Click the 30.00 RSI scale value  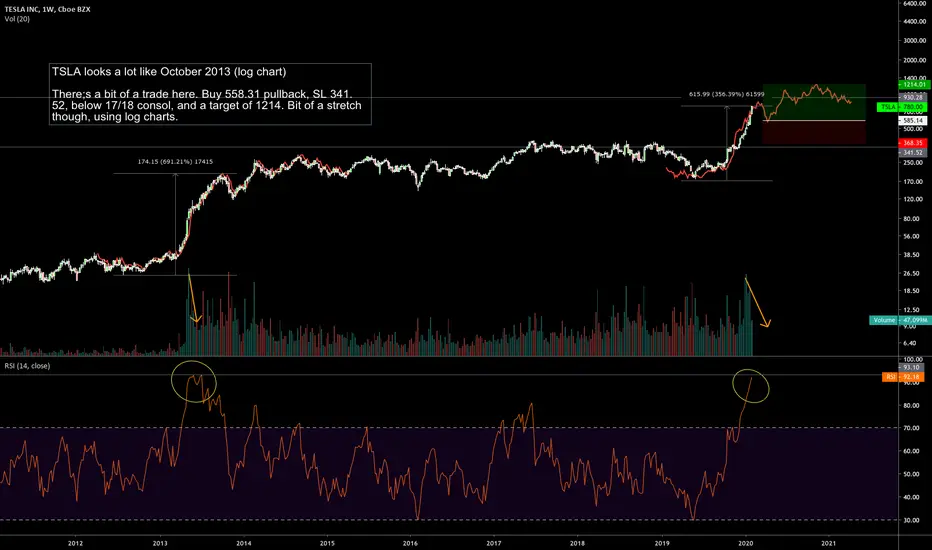click(x=912, y=520)
